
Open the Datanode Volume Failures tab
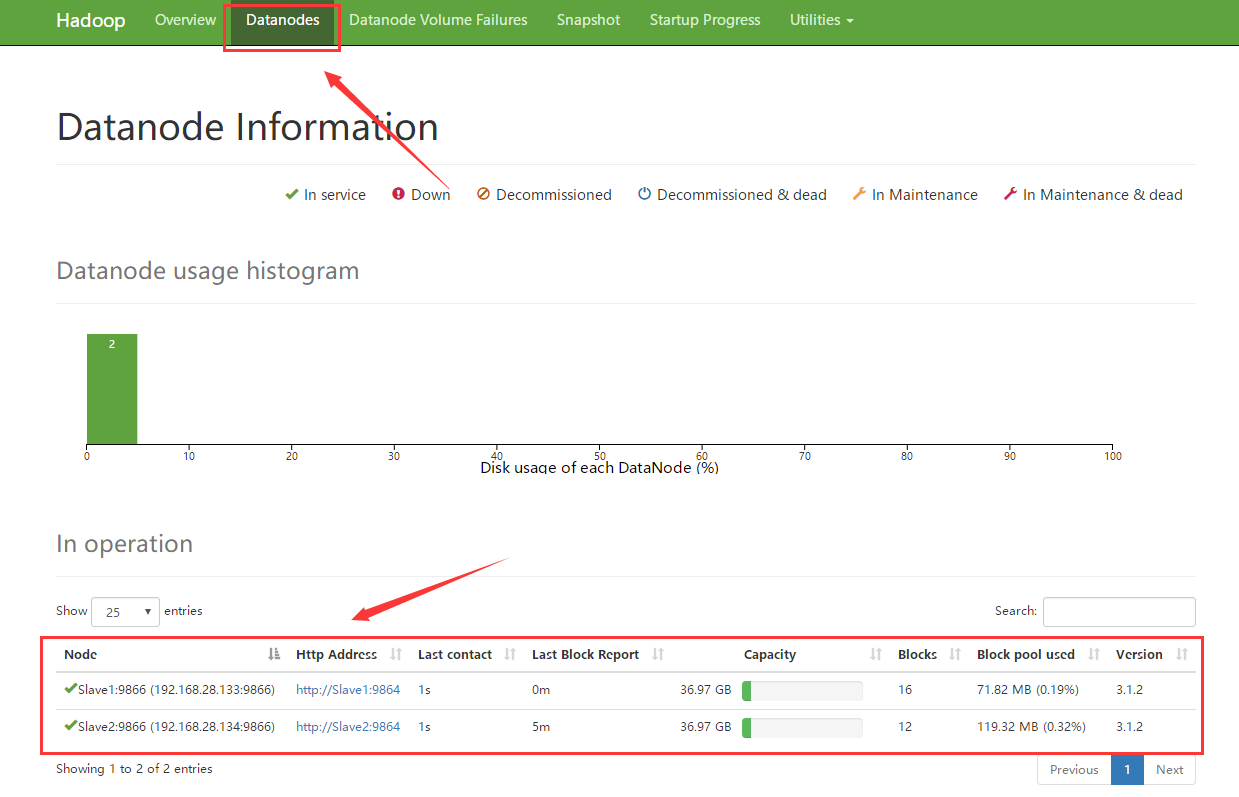click(x=438, y=20)
